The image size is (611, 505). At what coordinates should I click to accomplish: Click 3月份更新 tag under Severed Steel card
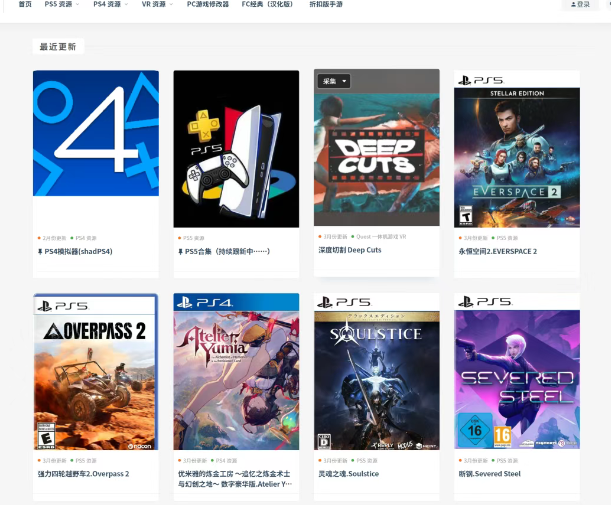coord(473,461)
